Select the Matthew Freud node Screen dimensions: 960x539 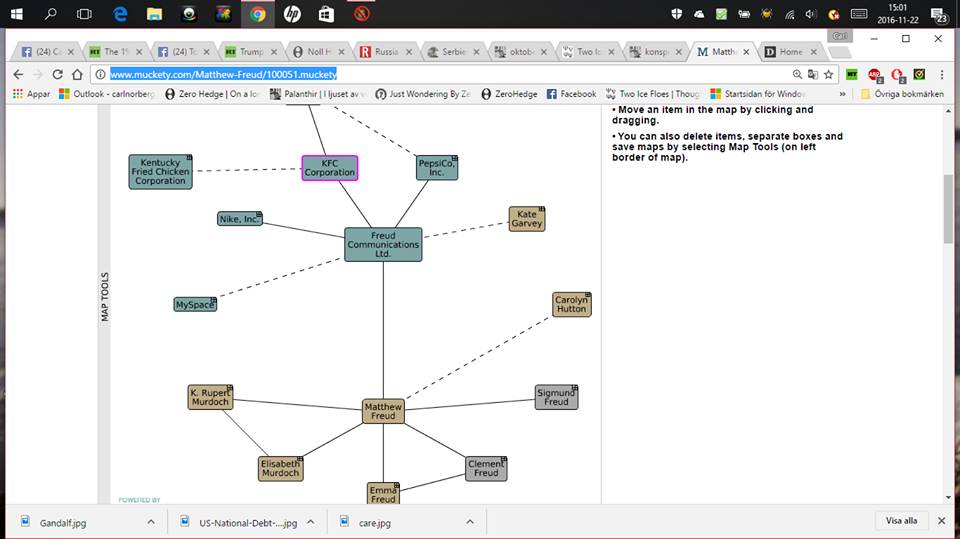coord(383,411)
